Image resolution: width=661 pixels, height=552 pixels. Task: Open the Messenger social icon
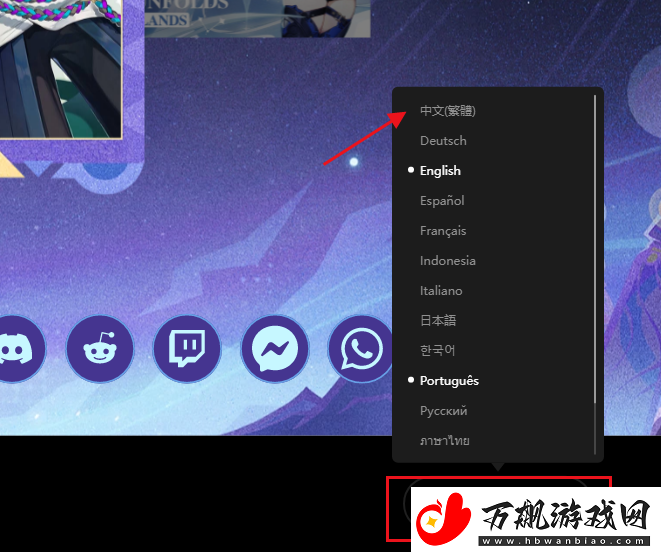click(x=275, y=349)
